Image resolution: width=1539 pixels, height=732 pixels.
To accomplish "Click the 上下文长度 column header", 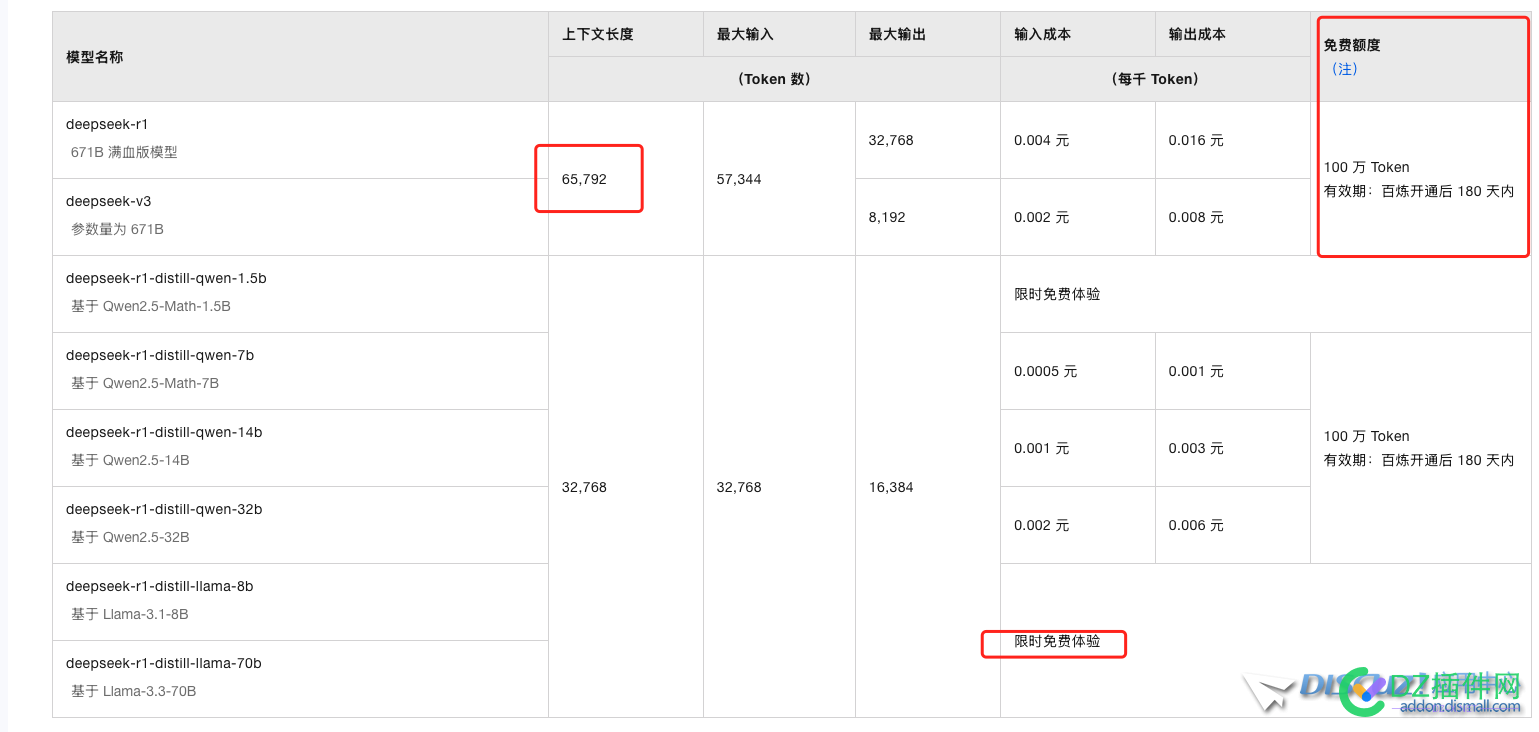I will (x=598, y=34).
